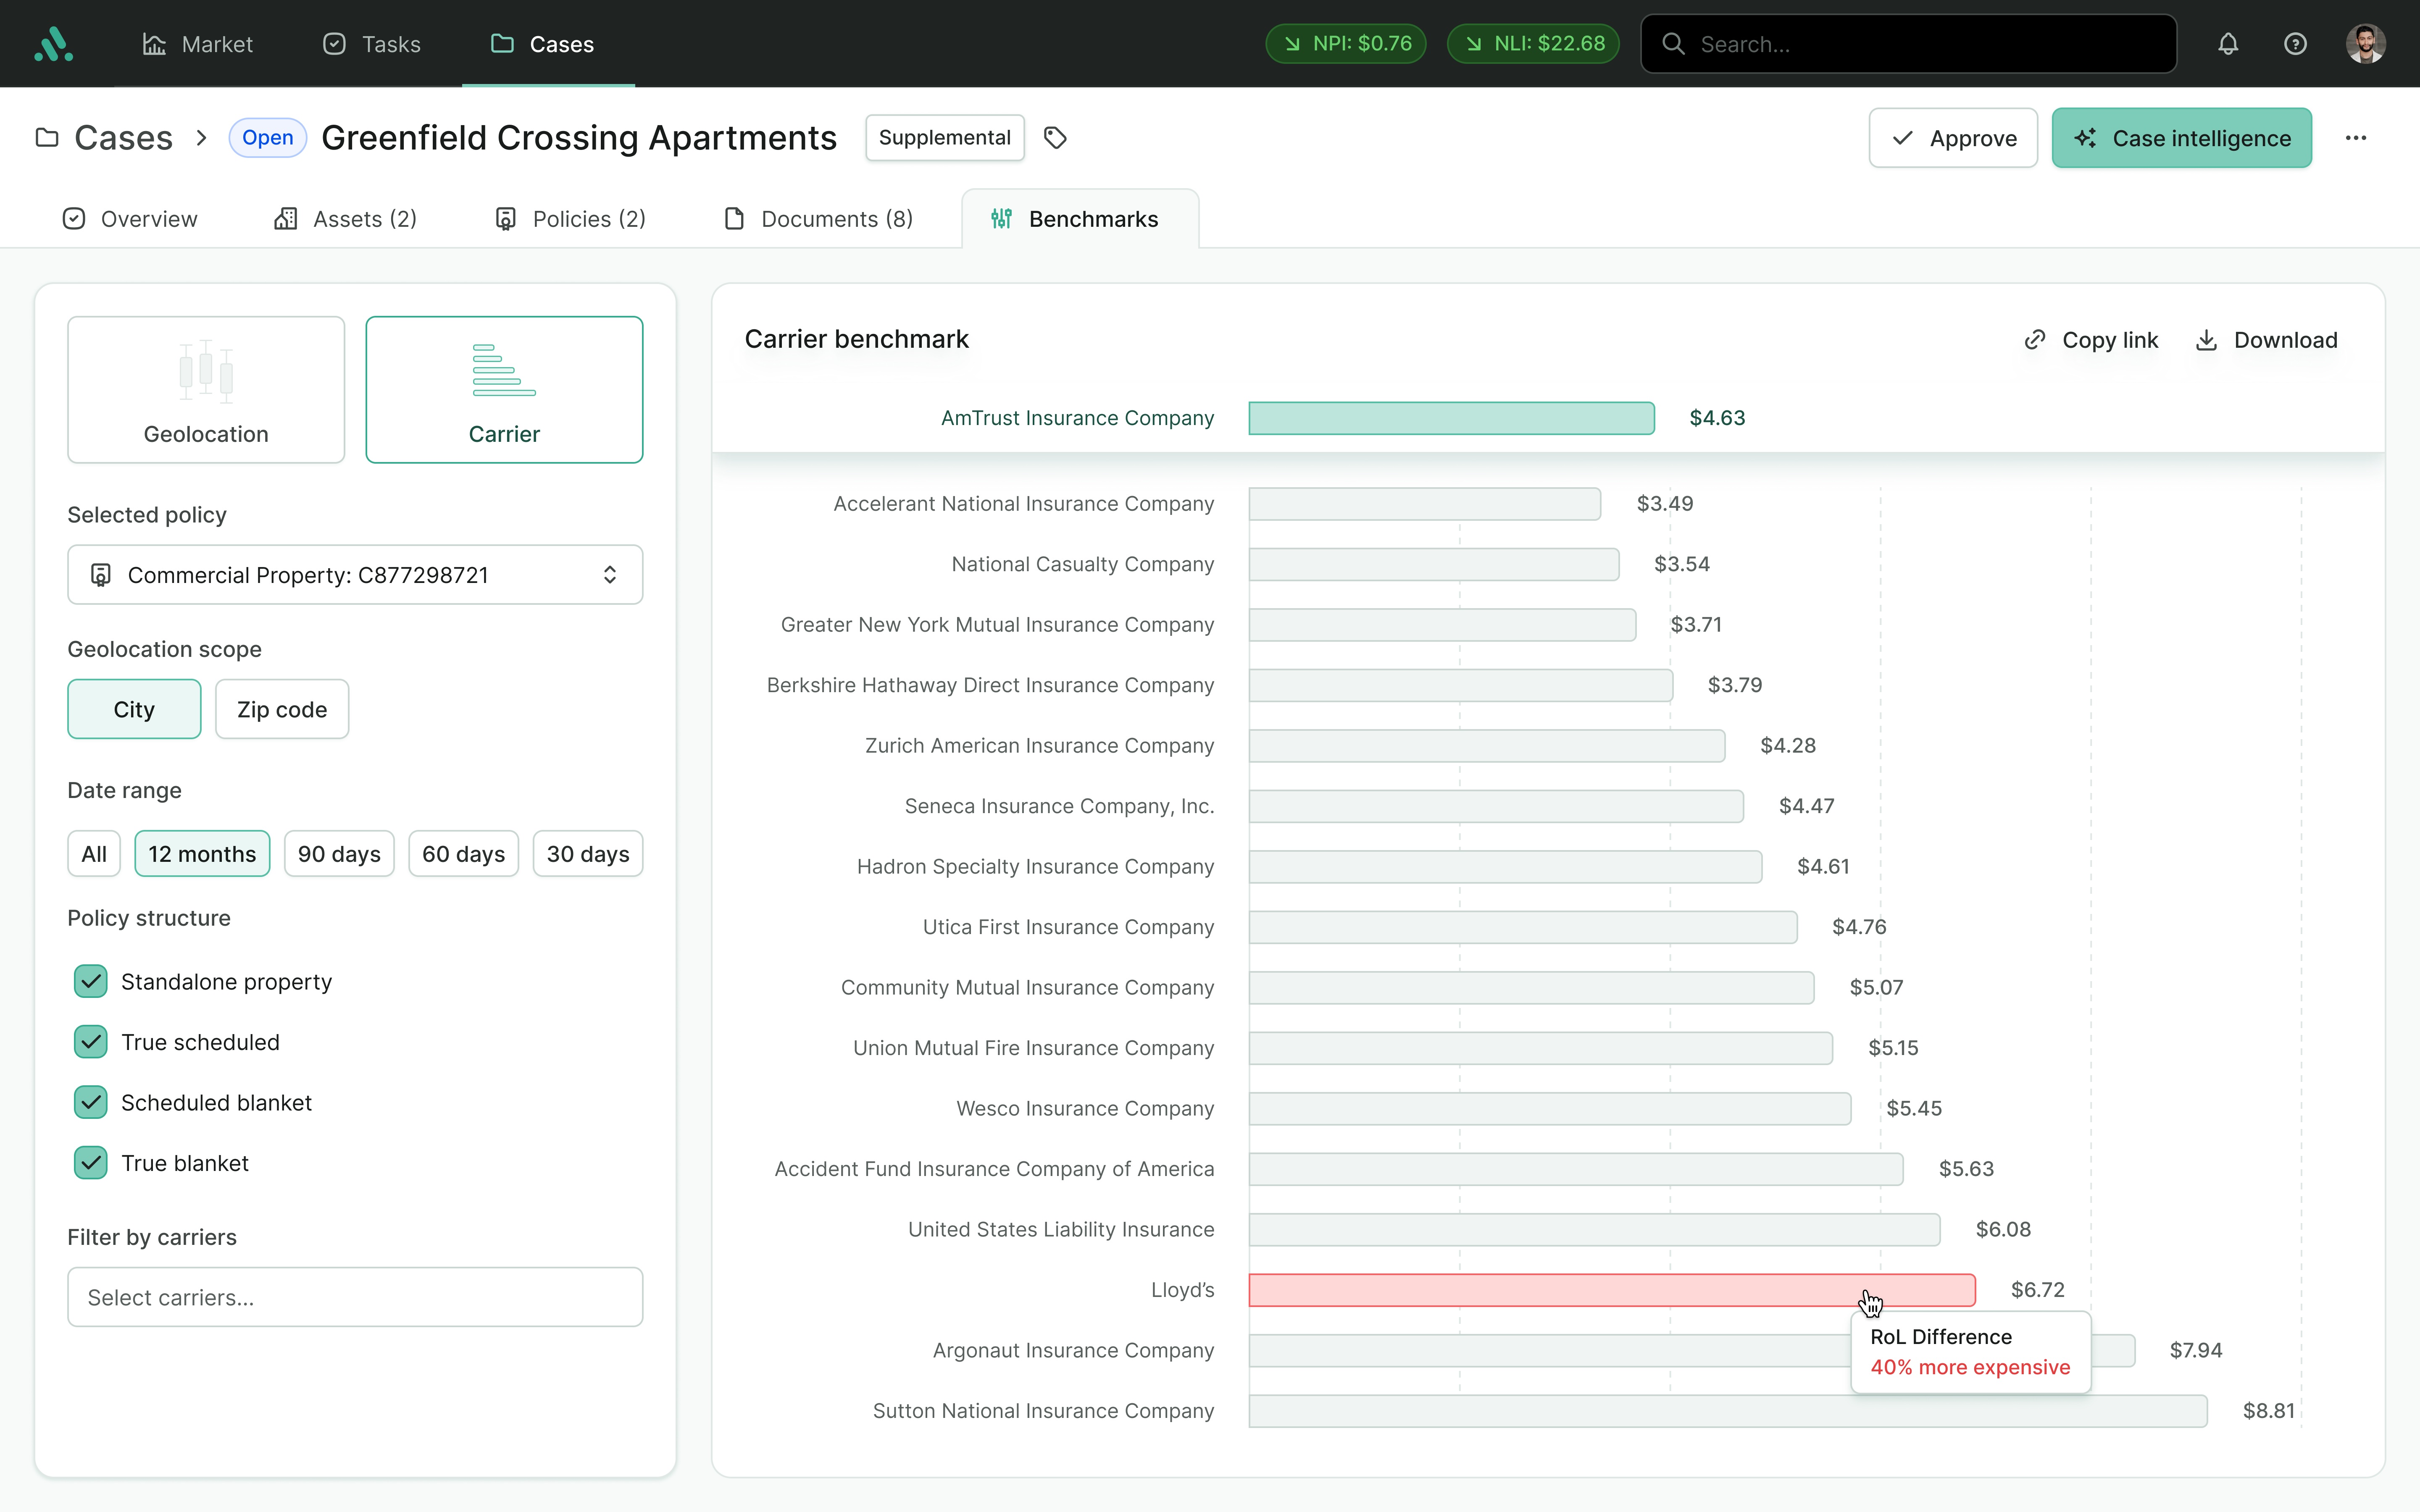Go to the Market nav item
The image size is (2420, 1512).
(x=197, y=44)
